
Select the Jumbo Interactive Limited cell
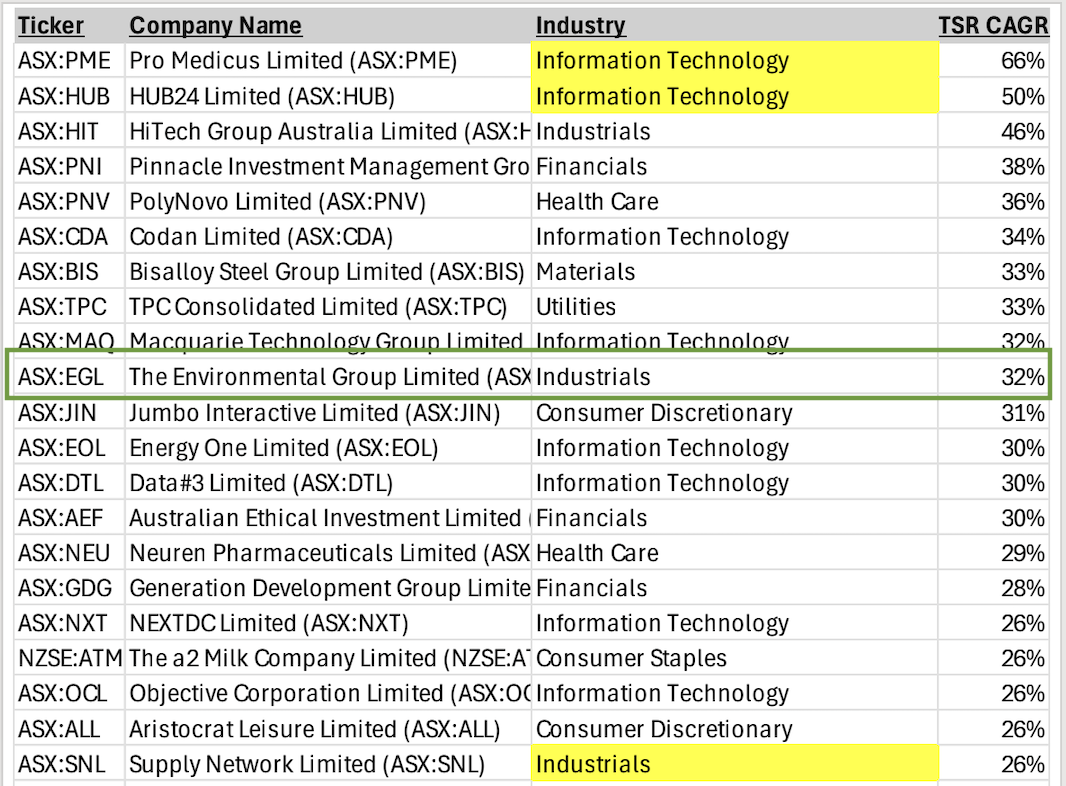click(314, 413)
